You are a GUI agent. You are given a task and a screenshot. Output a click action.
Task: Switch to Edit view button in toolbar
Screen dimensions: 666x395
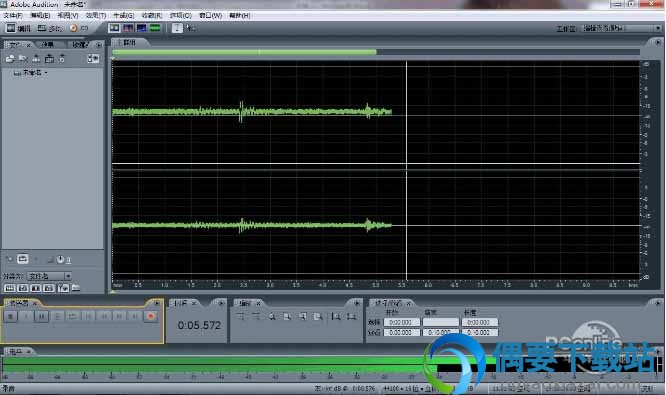[x=18, y=28]
